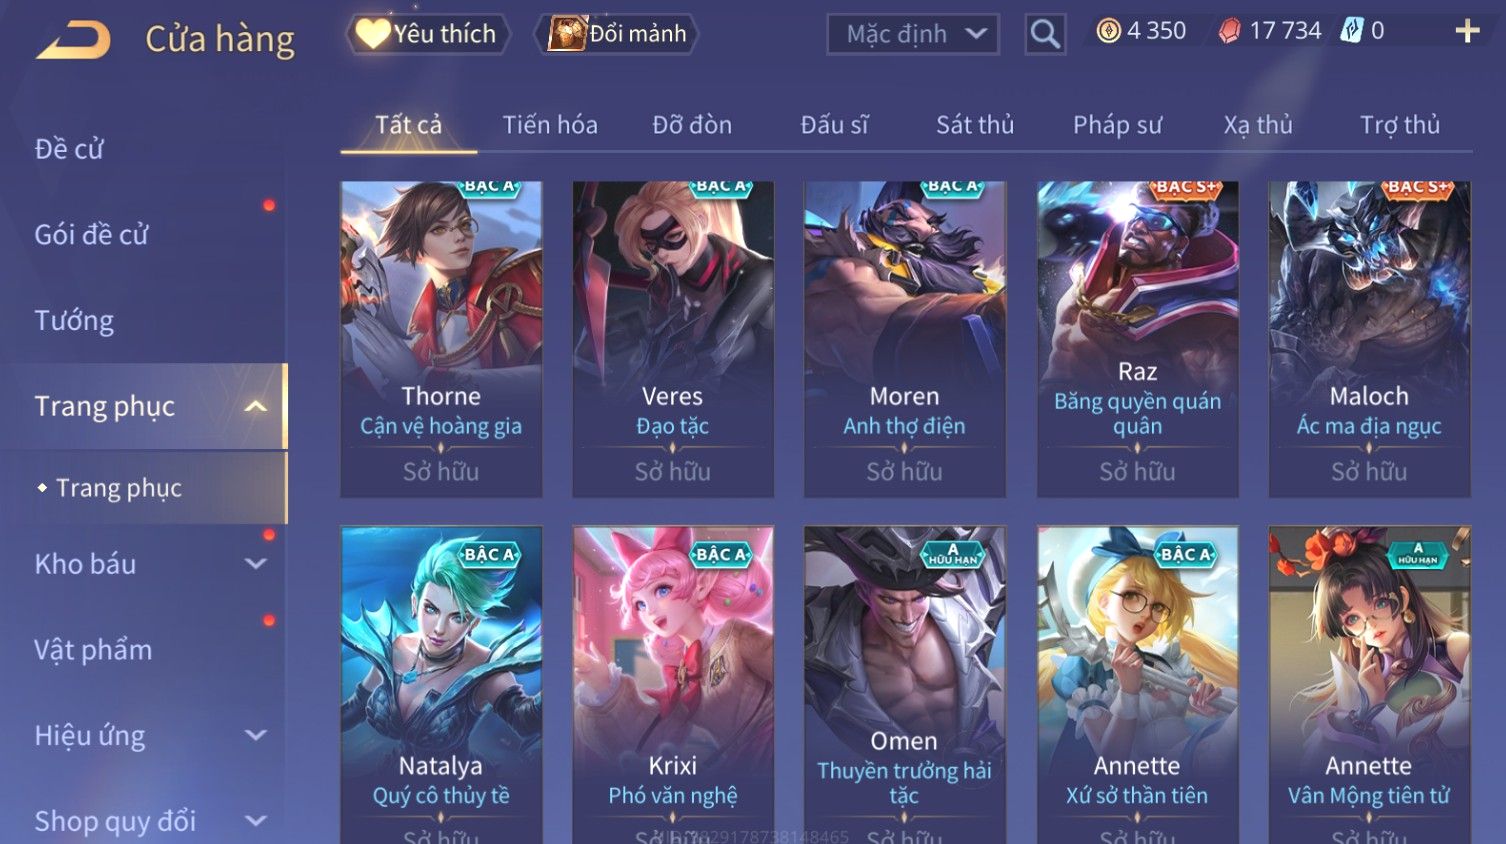This screenshot has height=844, width=1506.
Task: Tap the red ruby currency icon
Action: [1229, 32]
